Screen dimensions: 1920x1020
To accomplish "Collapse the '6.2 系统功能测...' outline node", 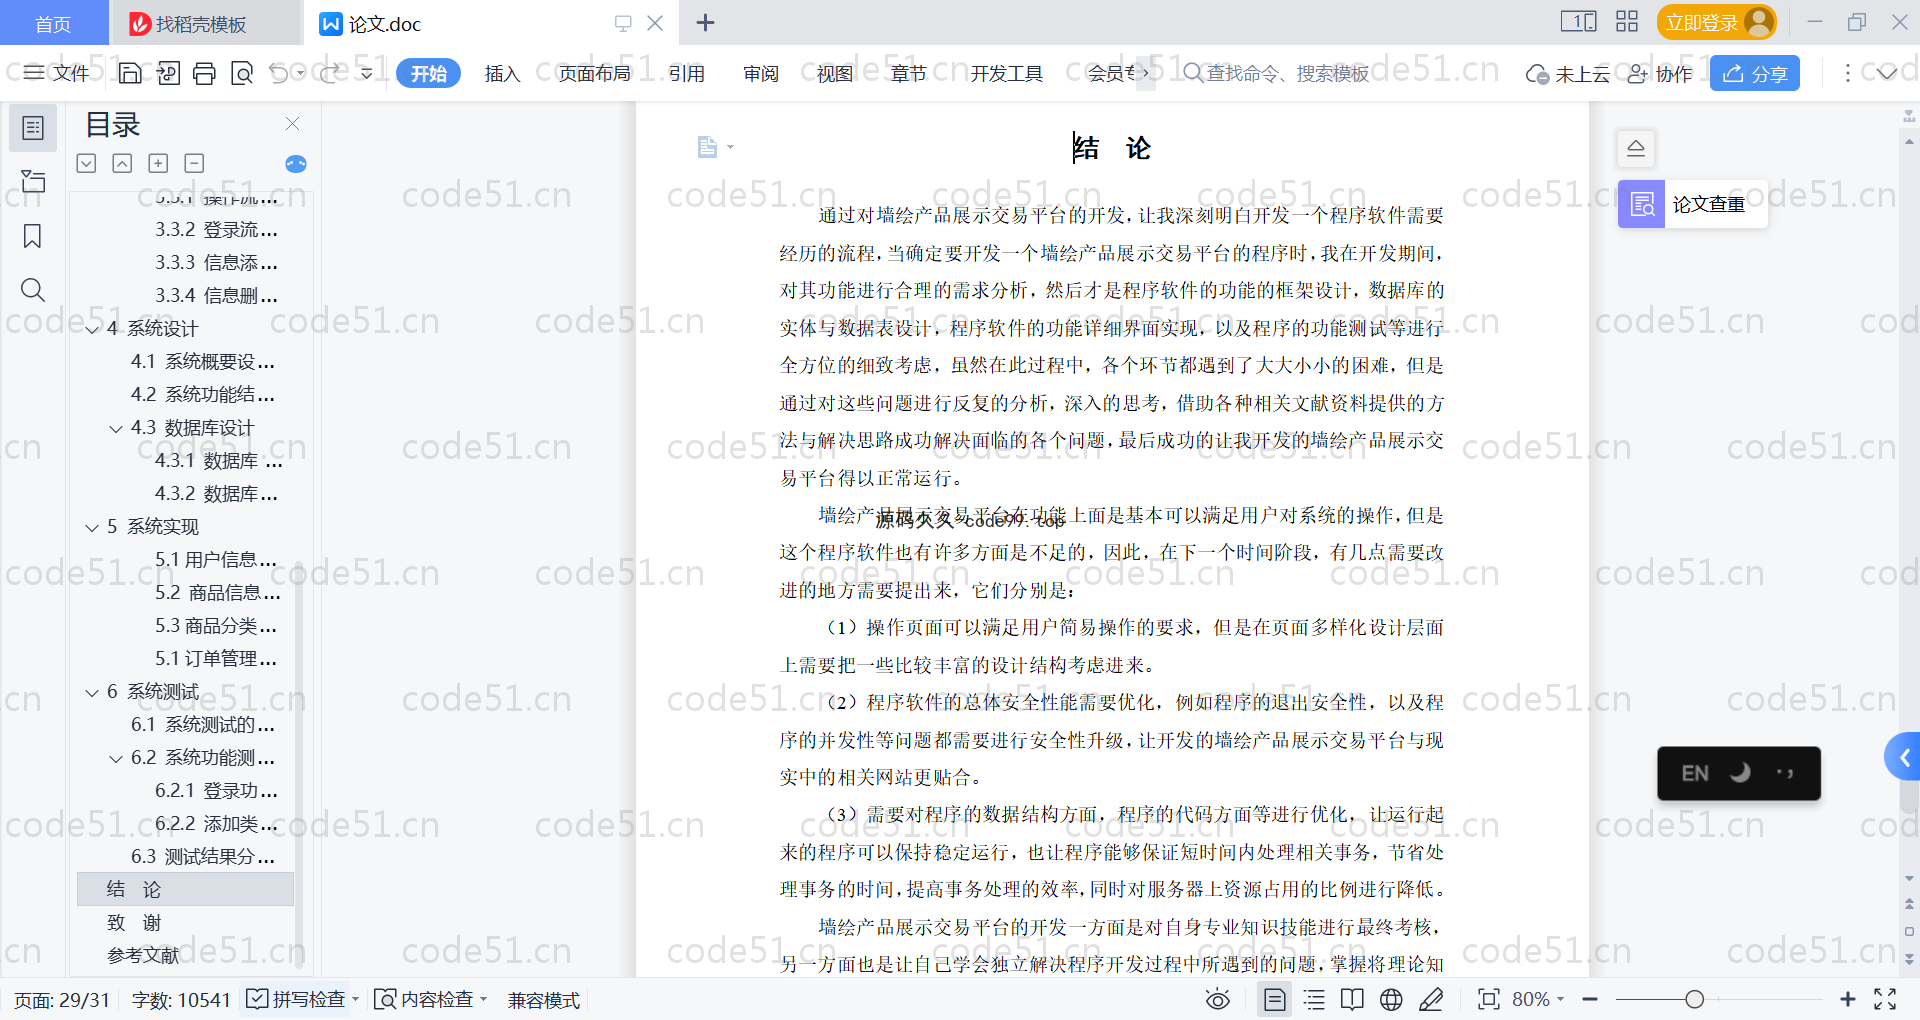I will (116, 758).
